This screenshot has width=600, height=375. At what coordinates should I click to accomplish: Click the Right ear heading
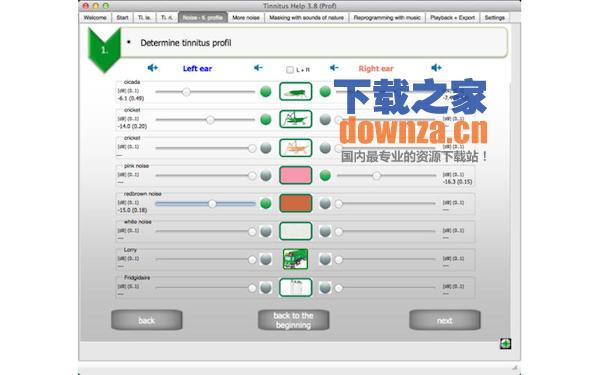[376, 68]
